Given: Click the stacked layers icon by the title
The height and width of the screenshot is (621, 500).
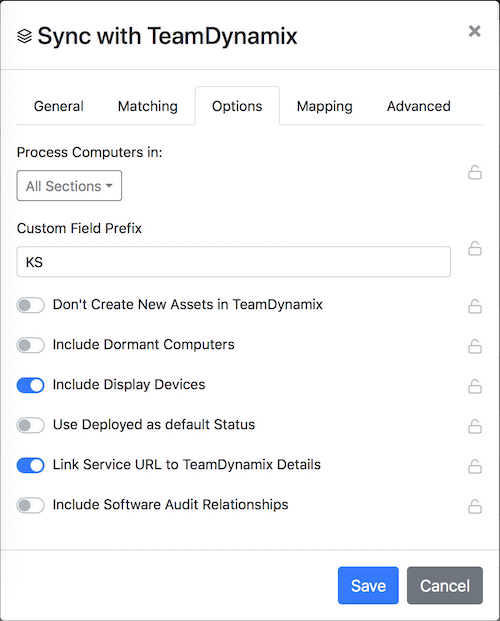Looking at the screenshot, I should (24, 36).
